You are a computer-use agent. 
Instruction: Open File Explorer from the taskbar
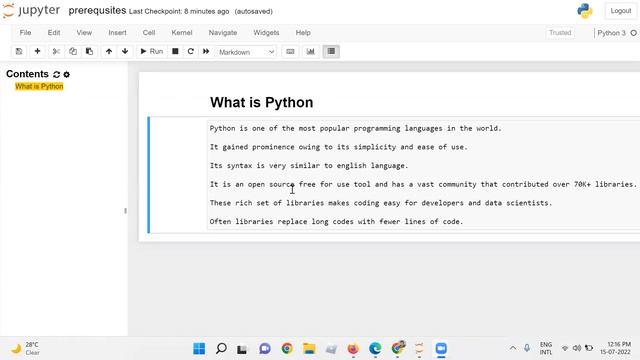coord(309,349)
